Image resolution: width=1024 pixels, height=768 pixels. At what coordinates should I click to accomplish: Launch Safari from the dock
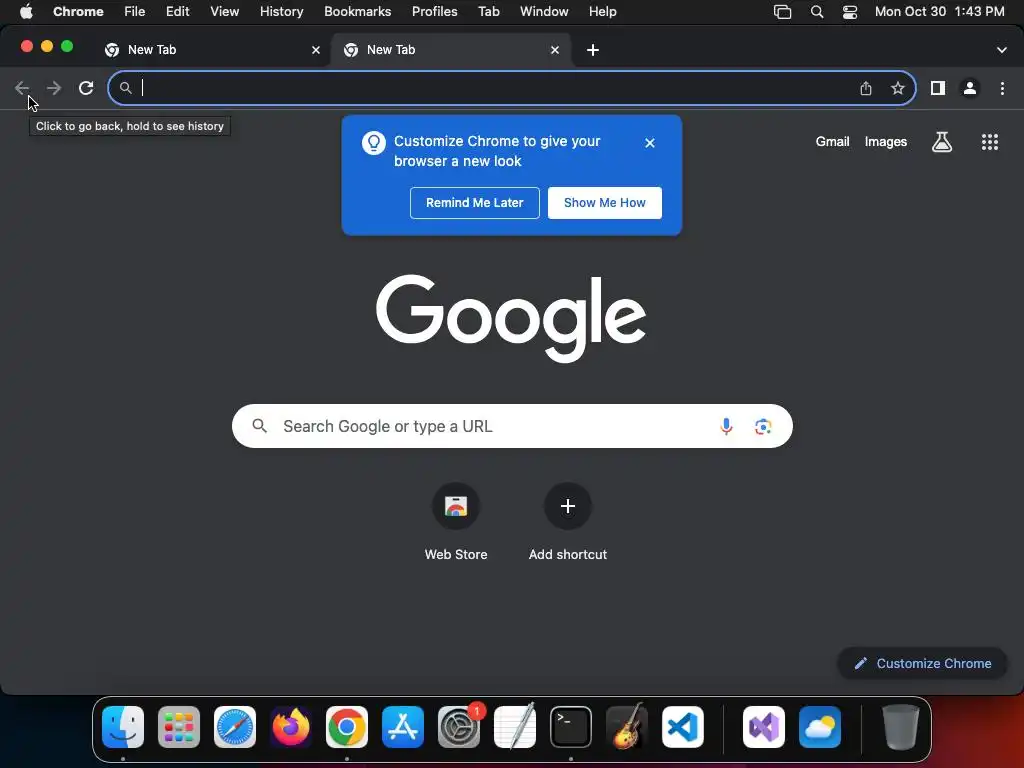pyautogui.click(x=235, y=727)
